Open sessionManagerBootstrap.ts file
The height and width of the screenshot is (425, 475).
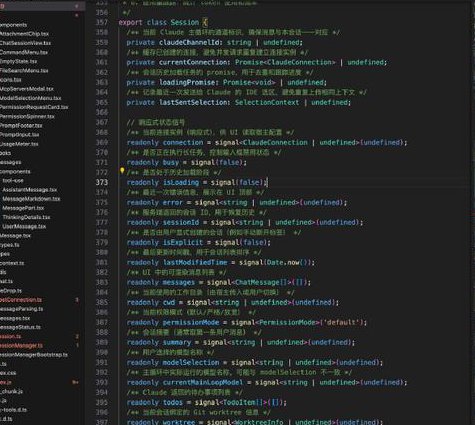34,355
